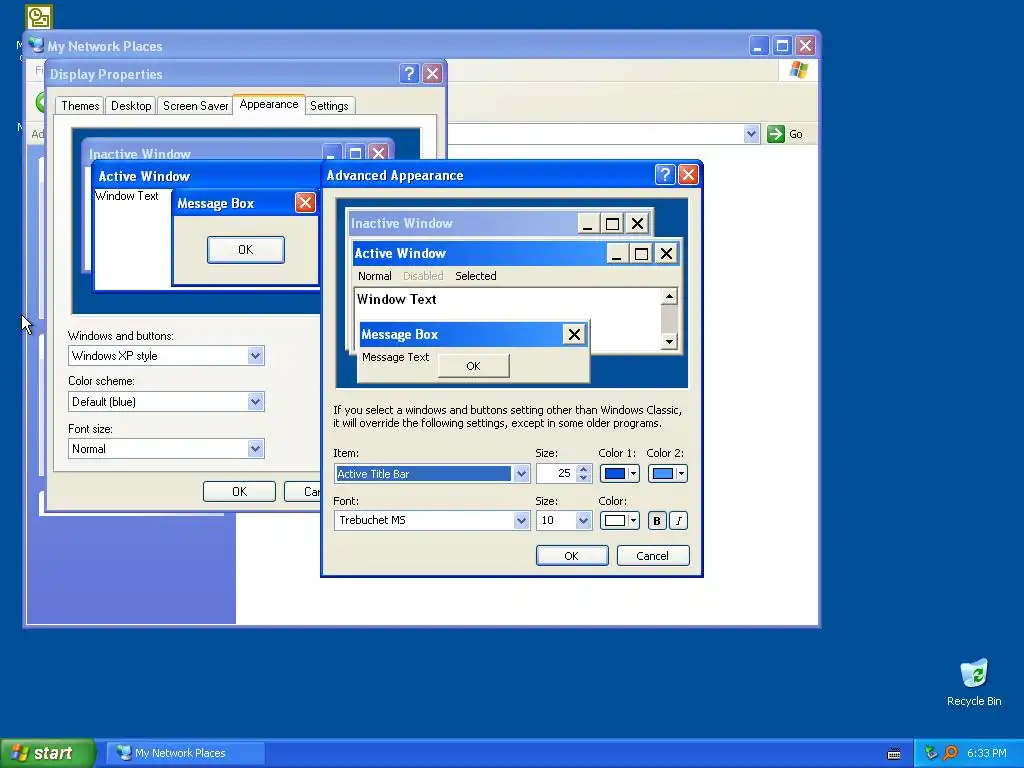Screen dimensions: 1024x768
Task: Expand the address bar dropdown in My Network Places
Action: click(751, 134)
